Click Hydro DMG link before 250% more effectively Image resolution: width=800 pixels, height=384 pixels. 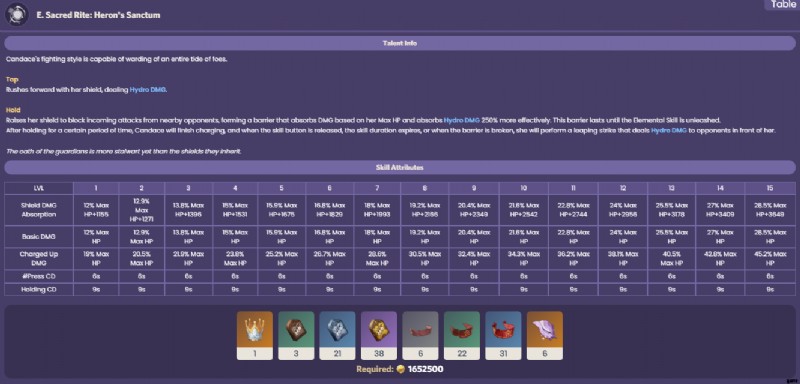point(461,120)
